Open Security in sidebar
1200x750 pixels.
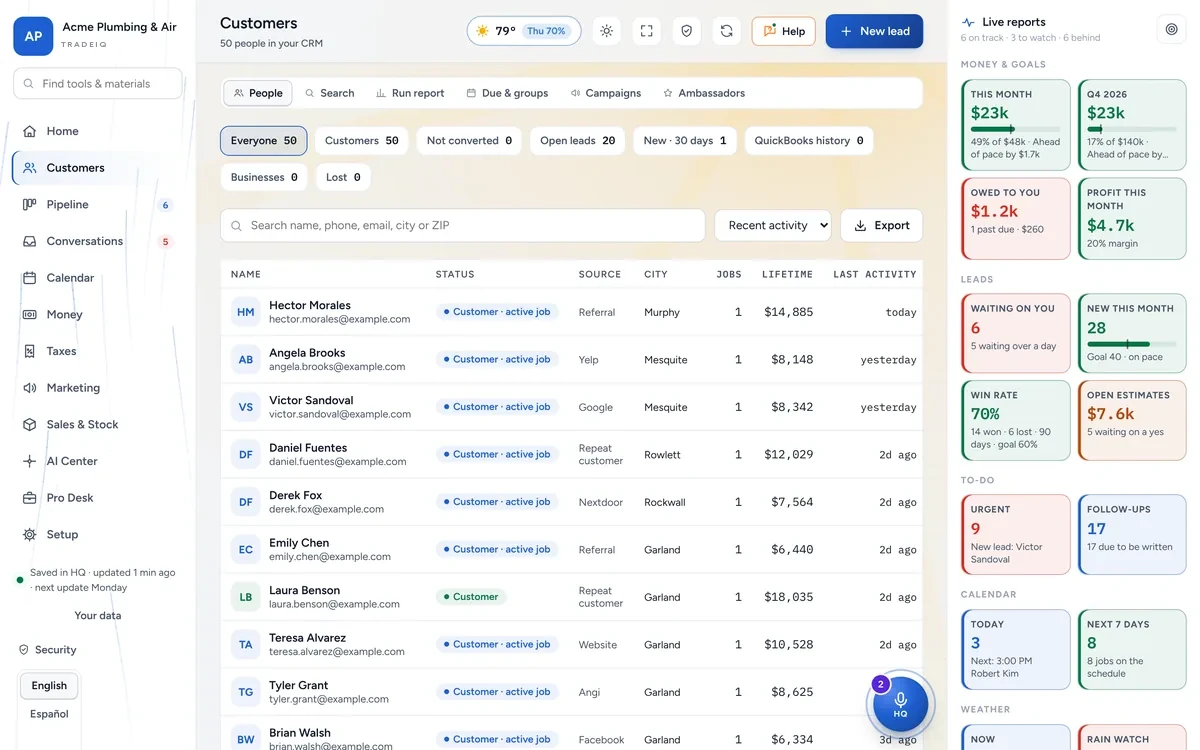(47, 650)
